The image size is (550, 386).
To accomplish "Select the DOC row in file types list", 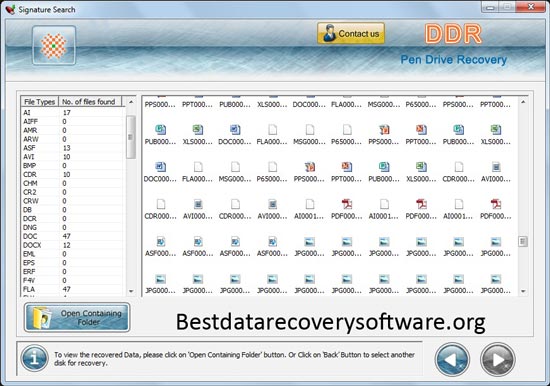I will pos(72,236).
